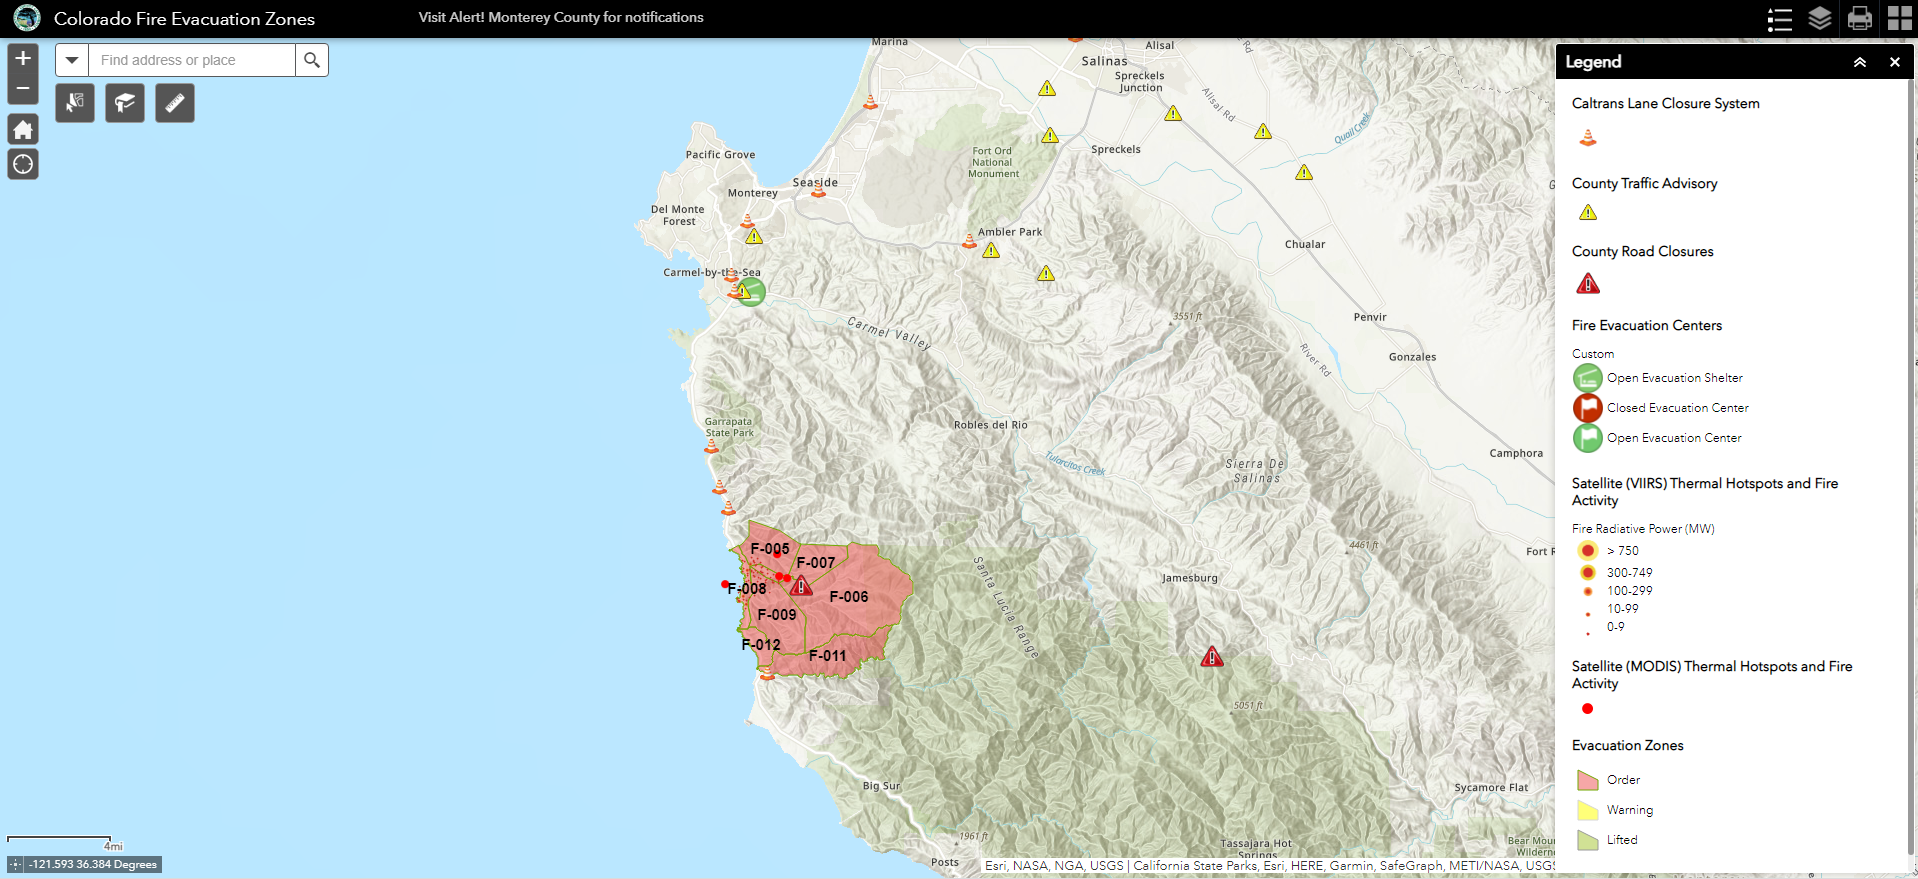Screen dimensions: 1918x879
Task: Click the traffic cone south of F-012
Action: pos(767,673)
